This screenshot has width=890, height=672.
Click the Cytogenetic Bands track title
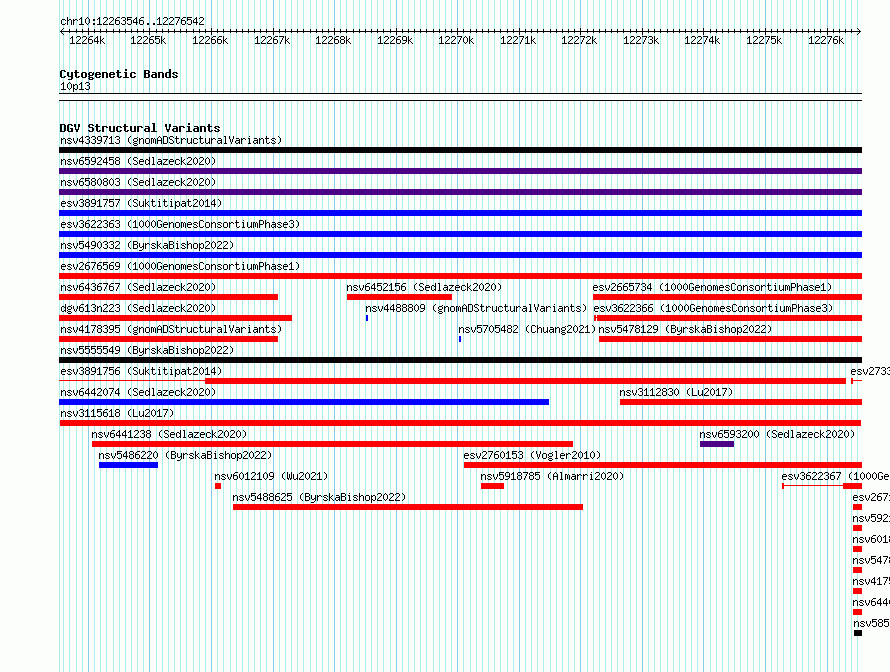click(119, 74)
